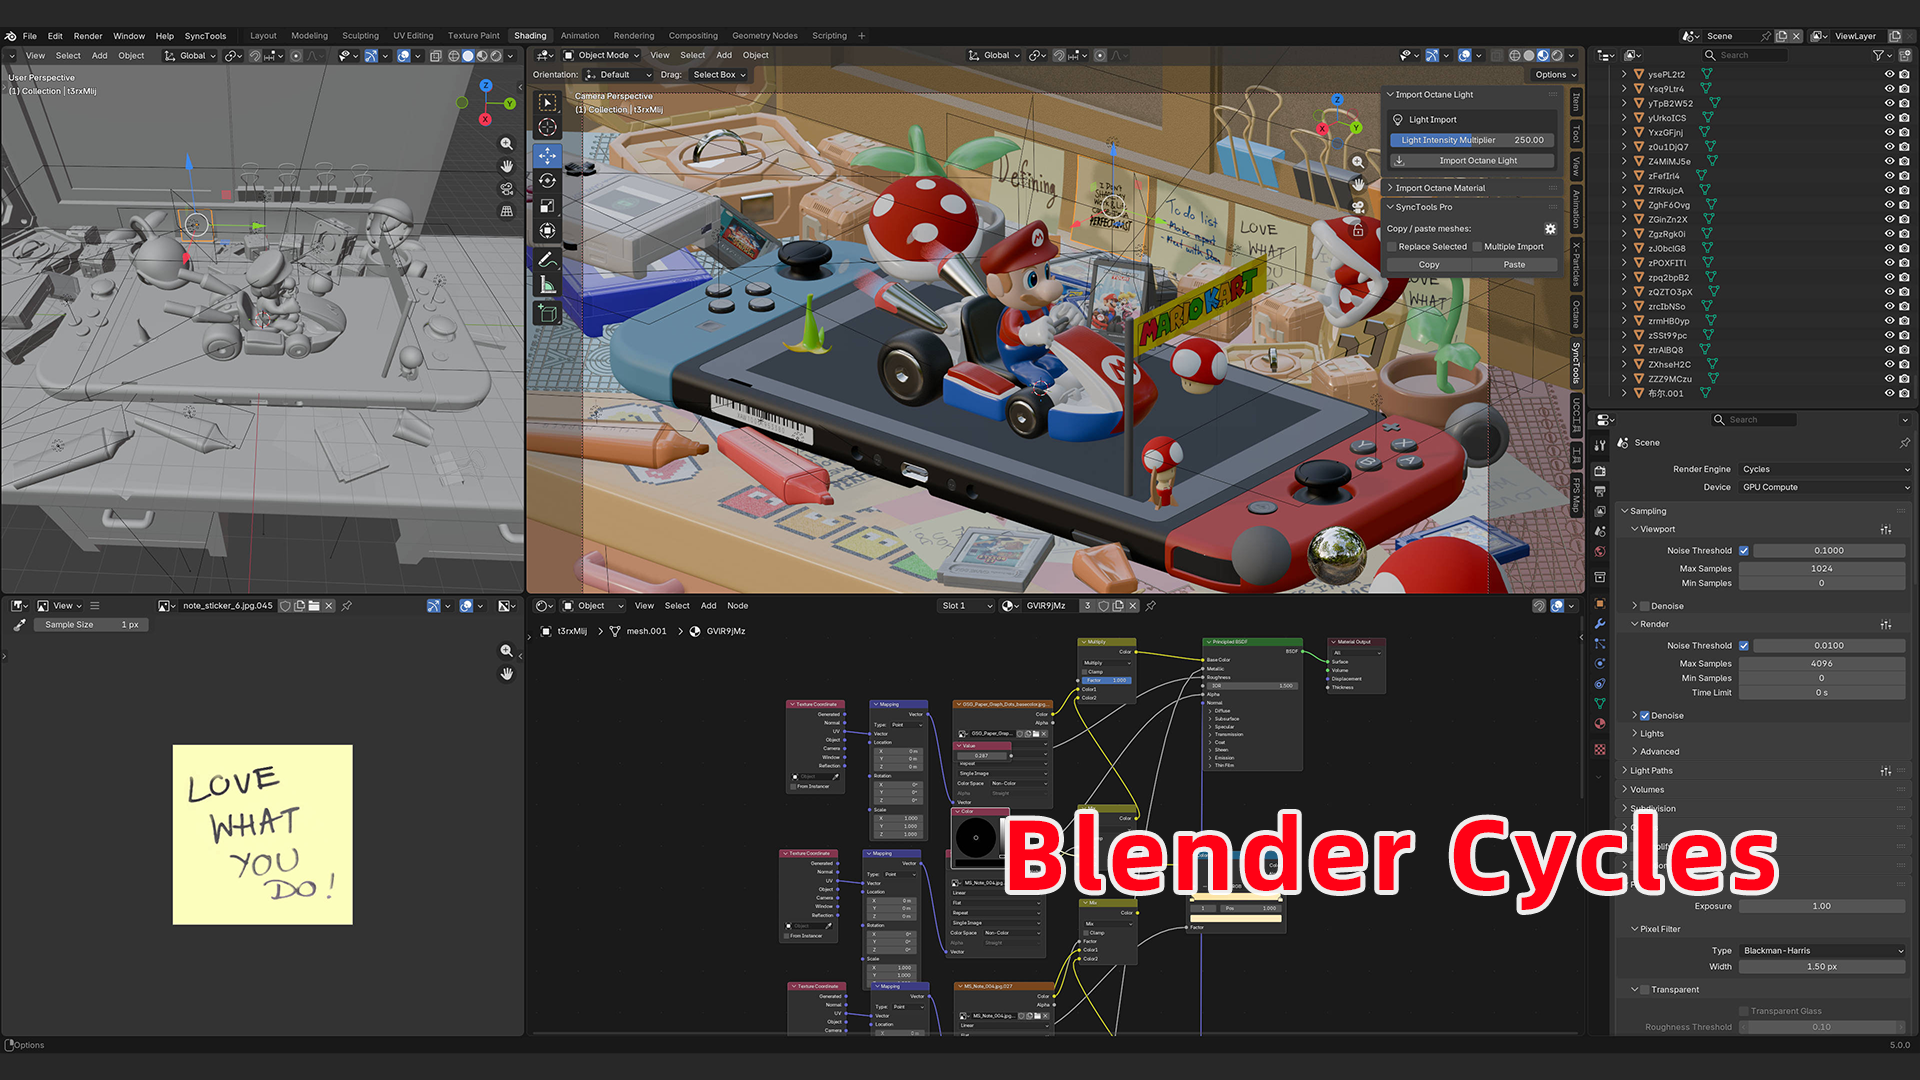1920x1080 pixels.
Task: Toggle viewport Noise Threshold checkbox
Action: tap(1744, 551)
